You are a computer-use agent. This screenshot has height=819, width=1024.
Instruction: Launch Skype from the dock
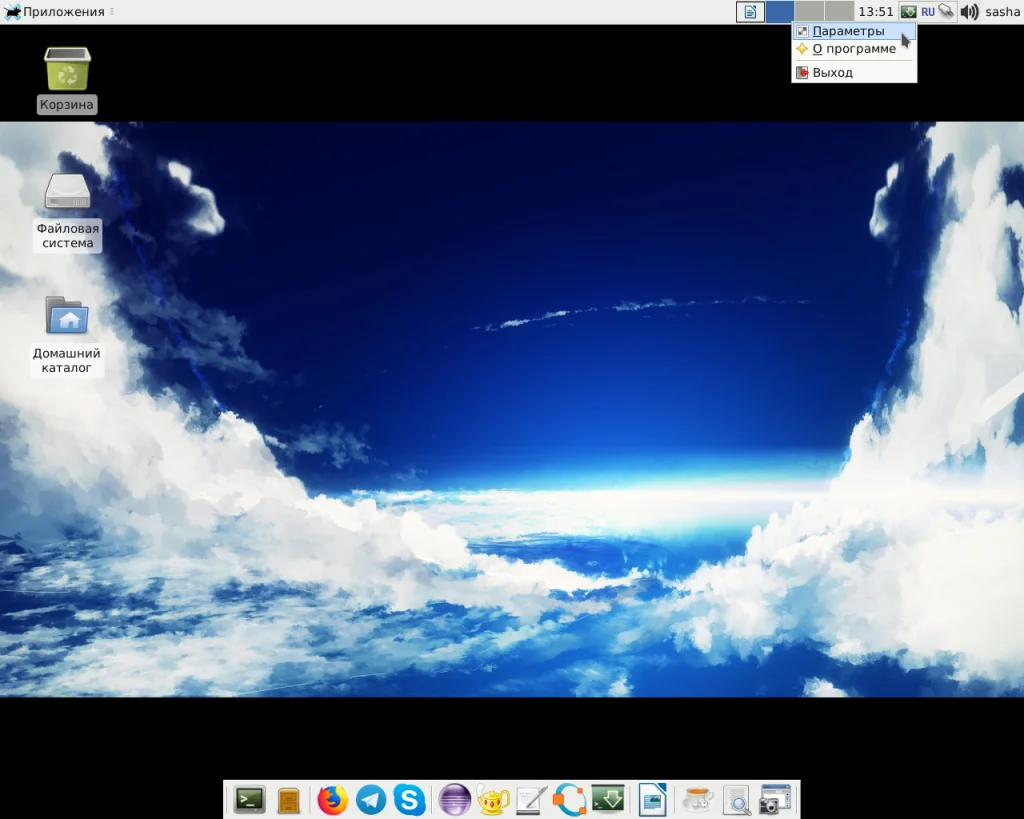point(409,800)
